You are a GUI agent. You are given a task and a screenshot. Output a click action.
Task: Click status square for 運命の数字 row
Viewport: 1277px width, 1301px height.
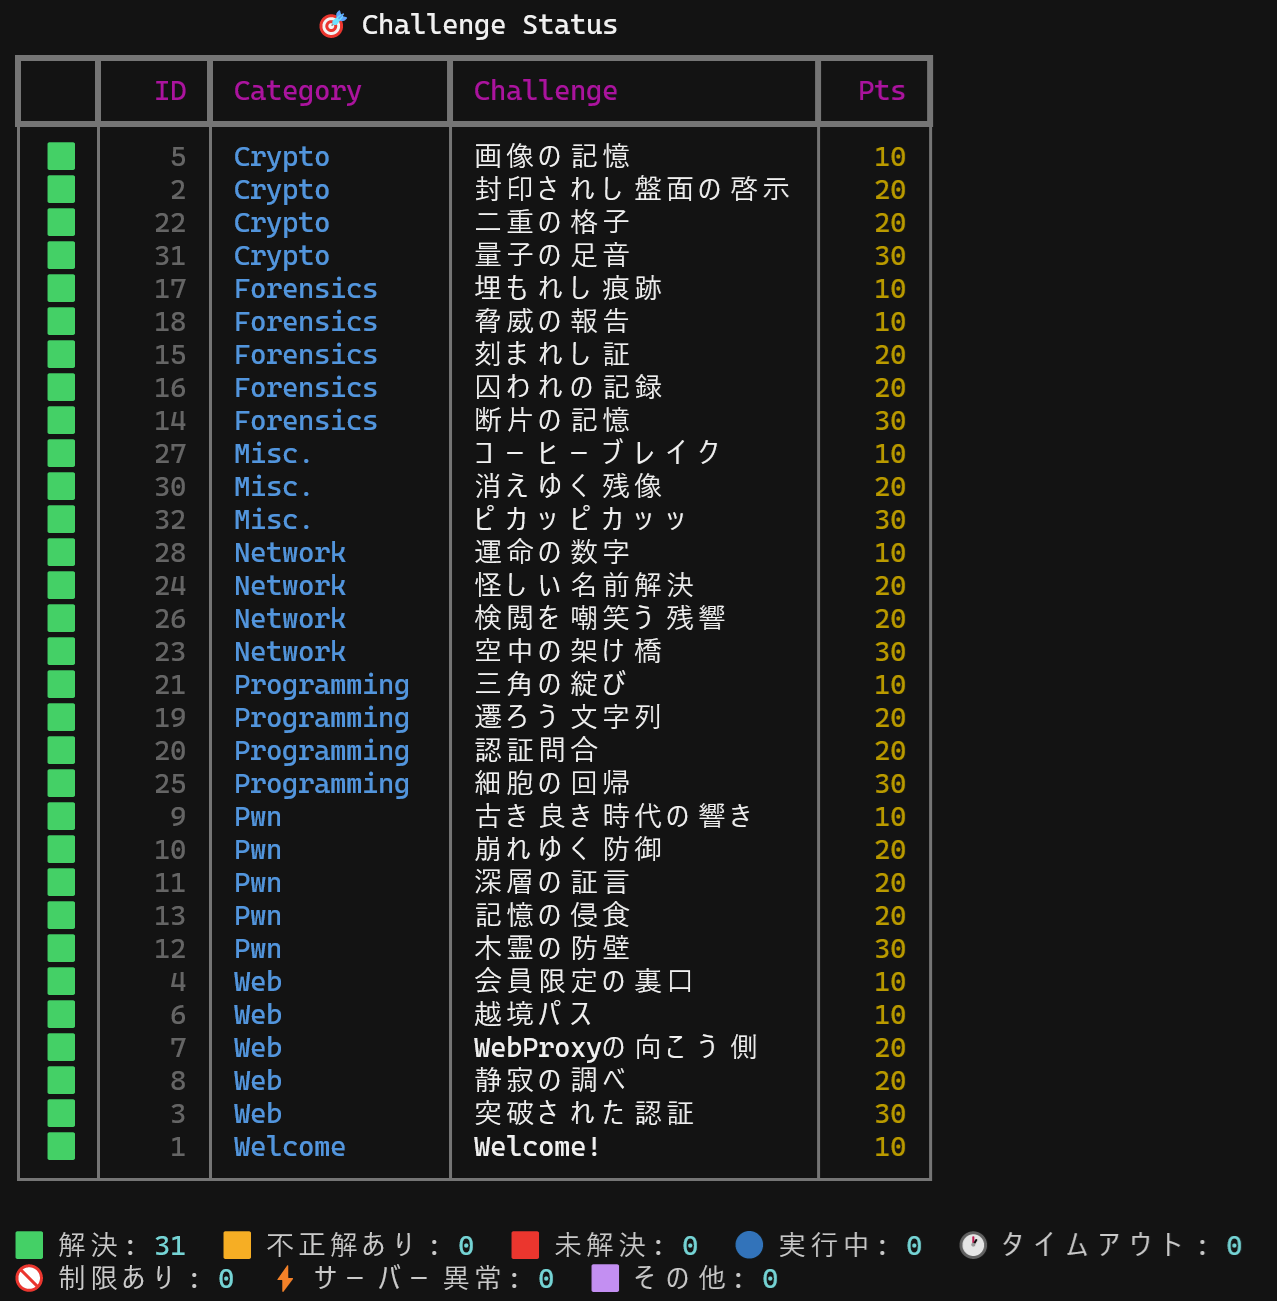coord(61,552)
